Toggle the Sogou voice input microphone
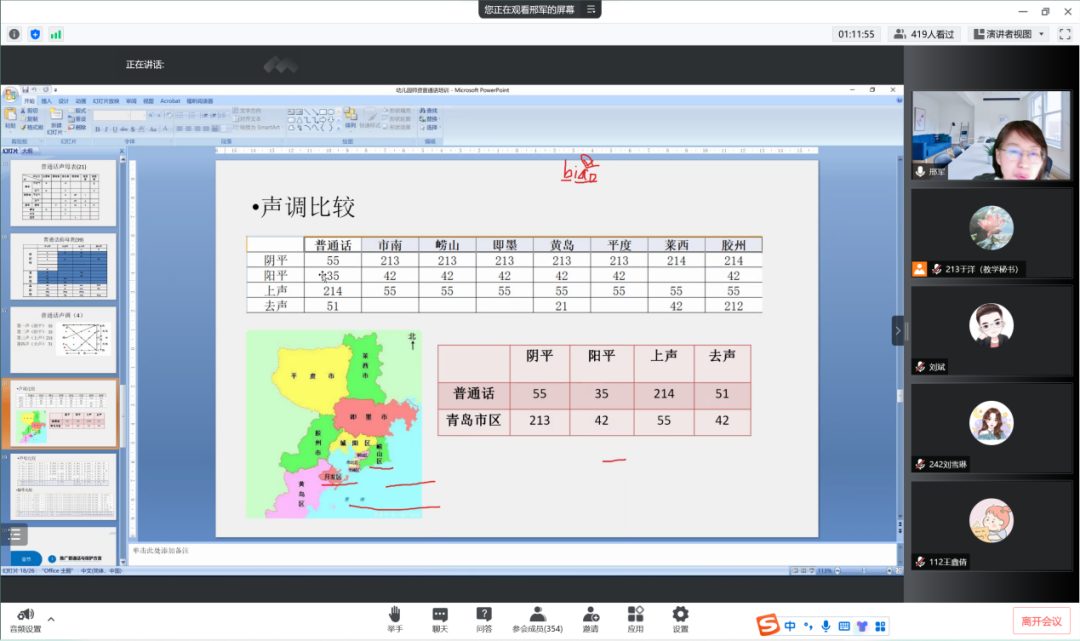 point(826,626)
